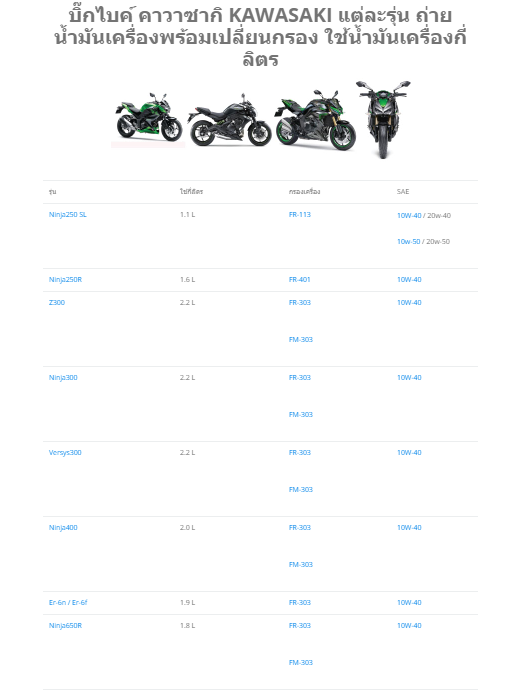The height and width of the screenshot is (690, 505).
Task: Click the FM-303 filter link in Ninja650R row
Action: [301, 662]
